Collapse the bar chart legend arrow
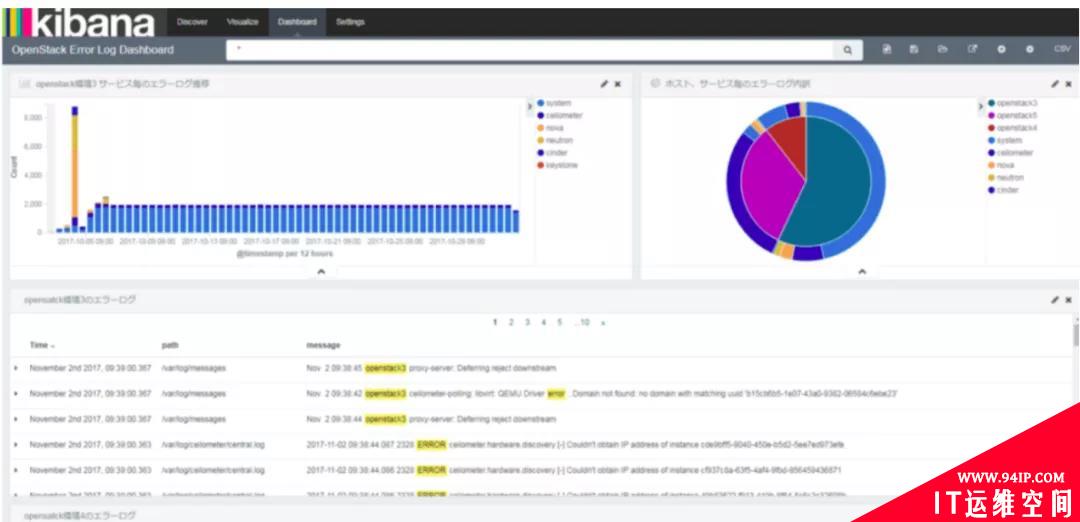The image size is (1080, 522). tap(530, 107)
